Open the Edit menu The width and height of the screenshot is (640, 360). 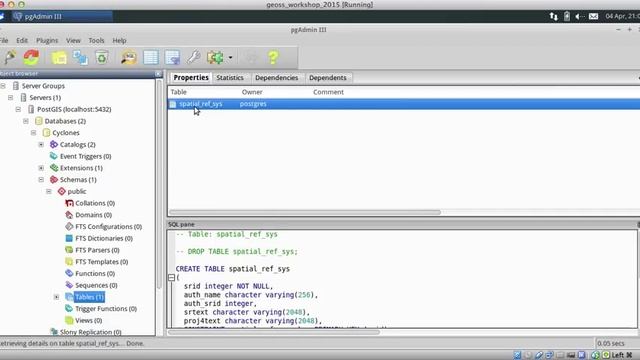[x=22, y=40]
